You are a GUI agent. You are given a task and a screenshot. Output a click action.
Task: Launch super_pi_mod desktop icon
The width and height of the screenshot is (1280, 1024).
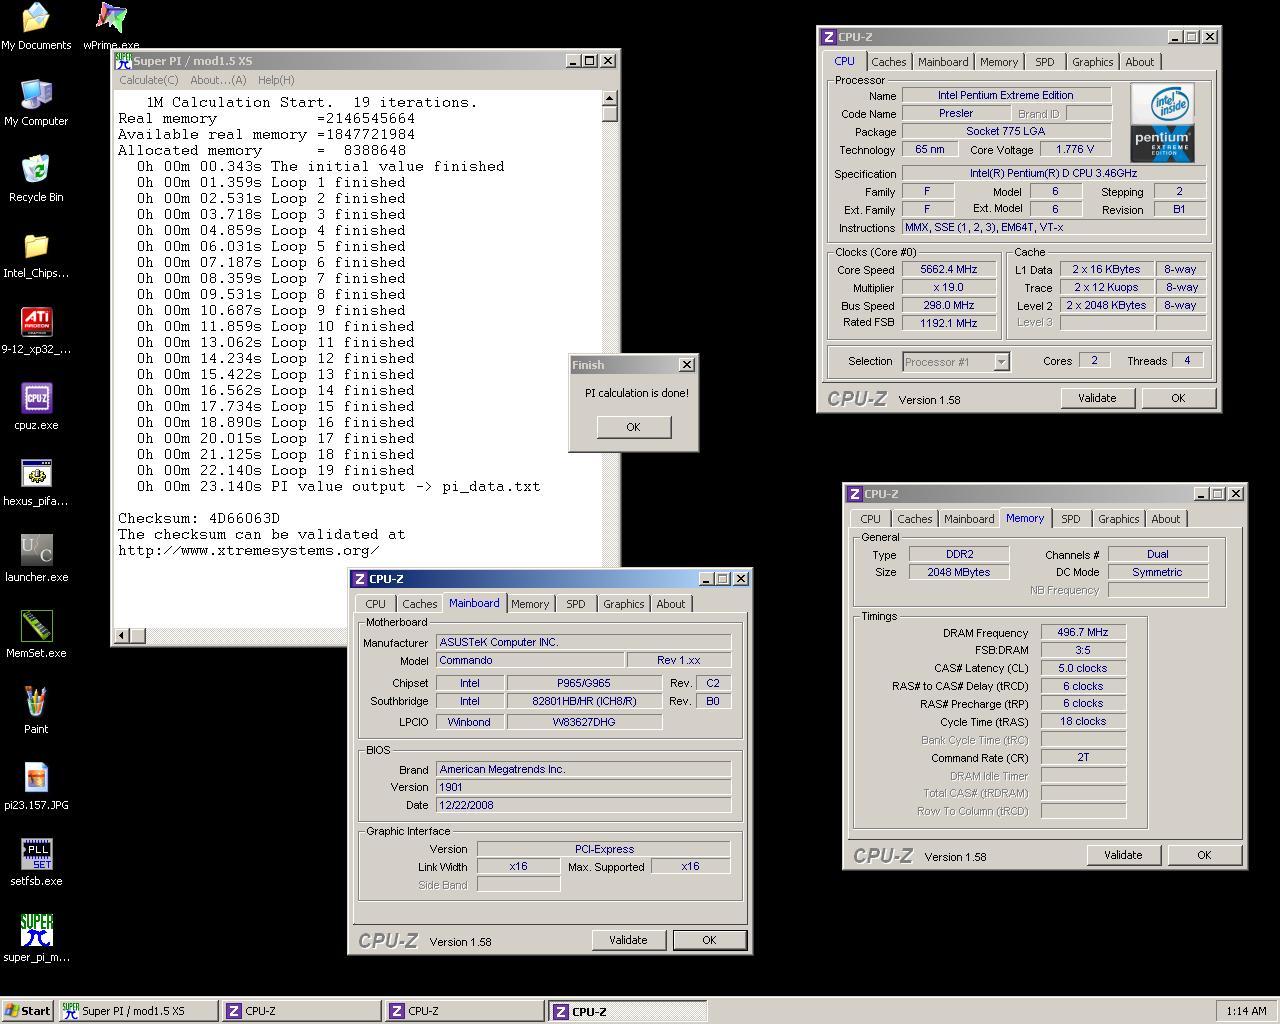(36, 938)
